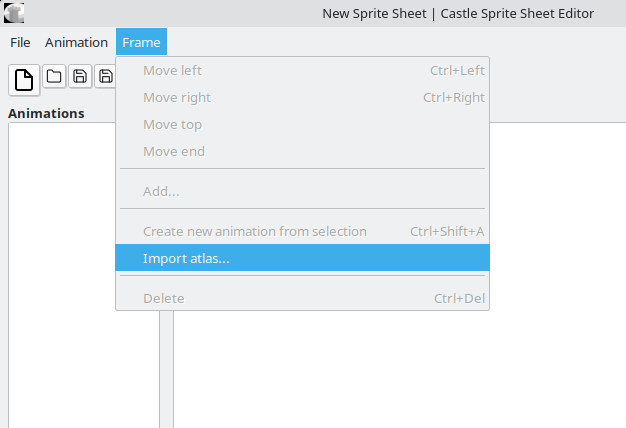The width and height of the screenshot is (626, 428).
Task: Click the Delete menu entry
Action: pyautogui.click(x=163, y=298)
